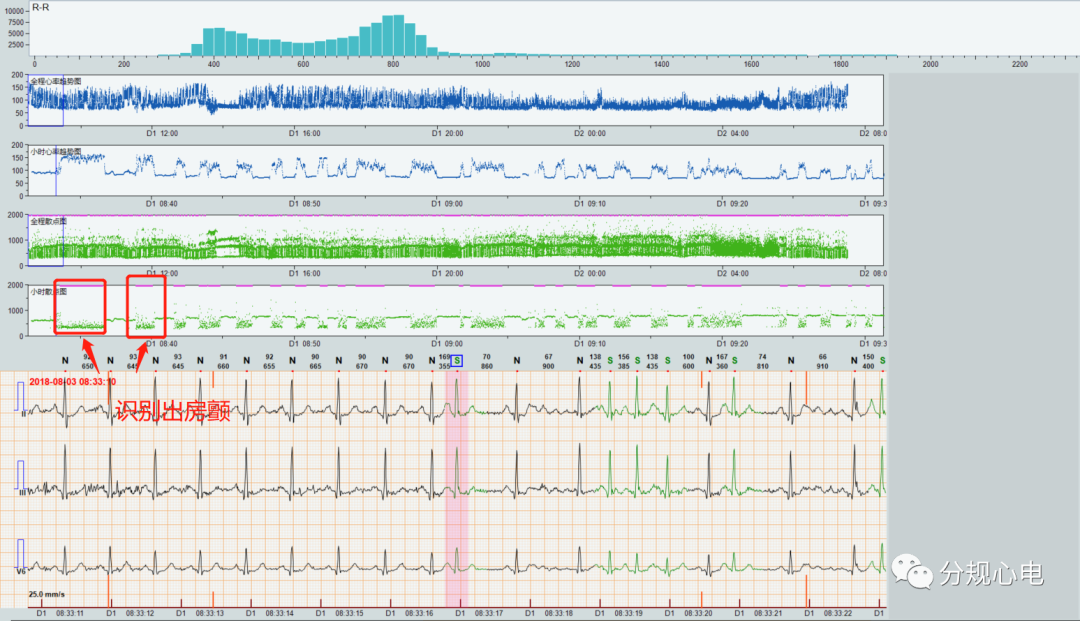Click lead III calibration pulse marker
The width and height of the screenshot is (1080, 621).
pos(20,475)
